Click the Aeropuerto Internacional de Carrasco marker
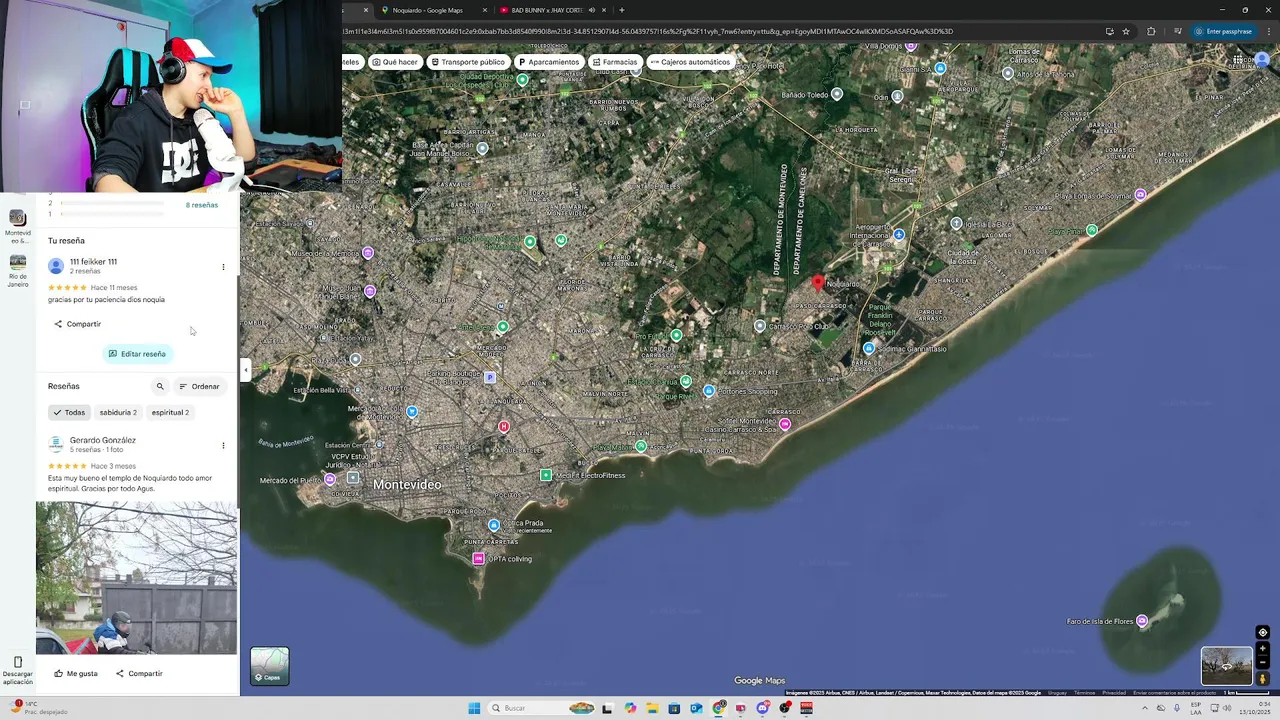 [899, 235]
